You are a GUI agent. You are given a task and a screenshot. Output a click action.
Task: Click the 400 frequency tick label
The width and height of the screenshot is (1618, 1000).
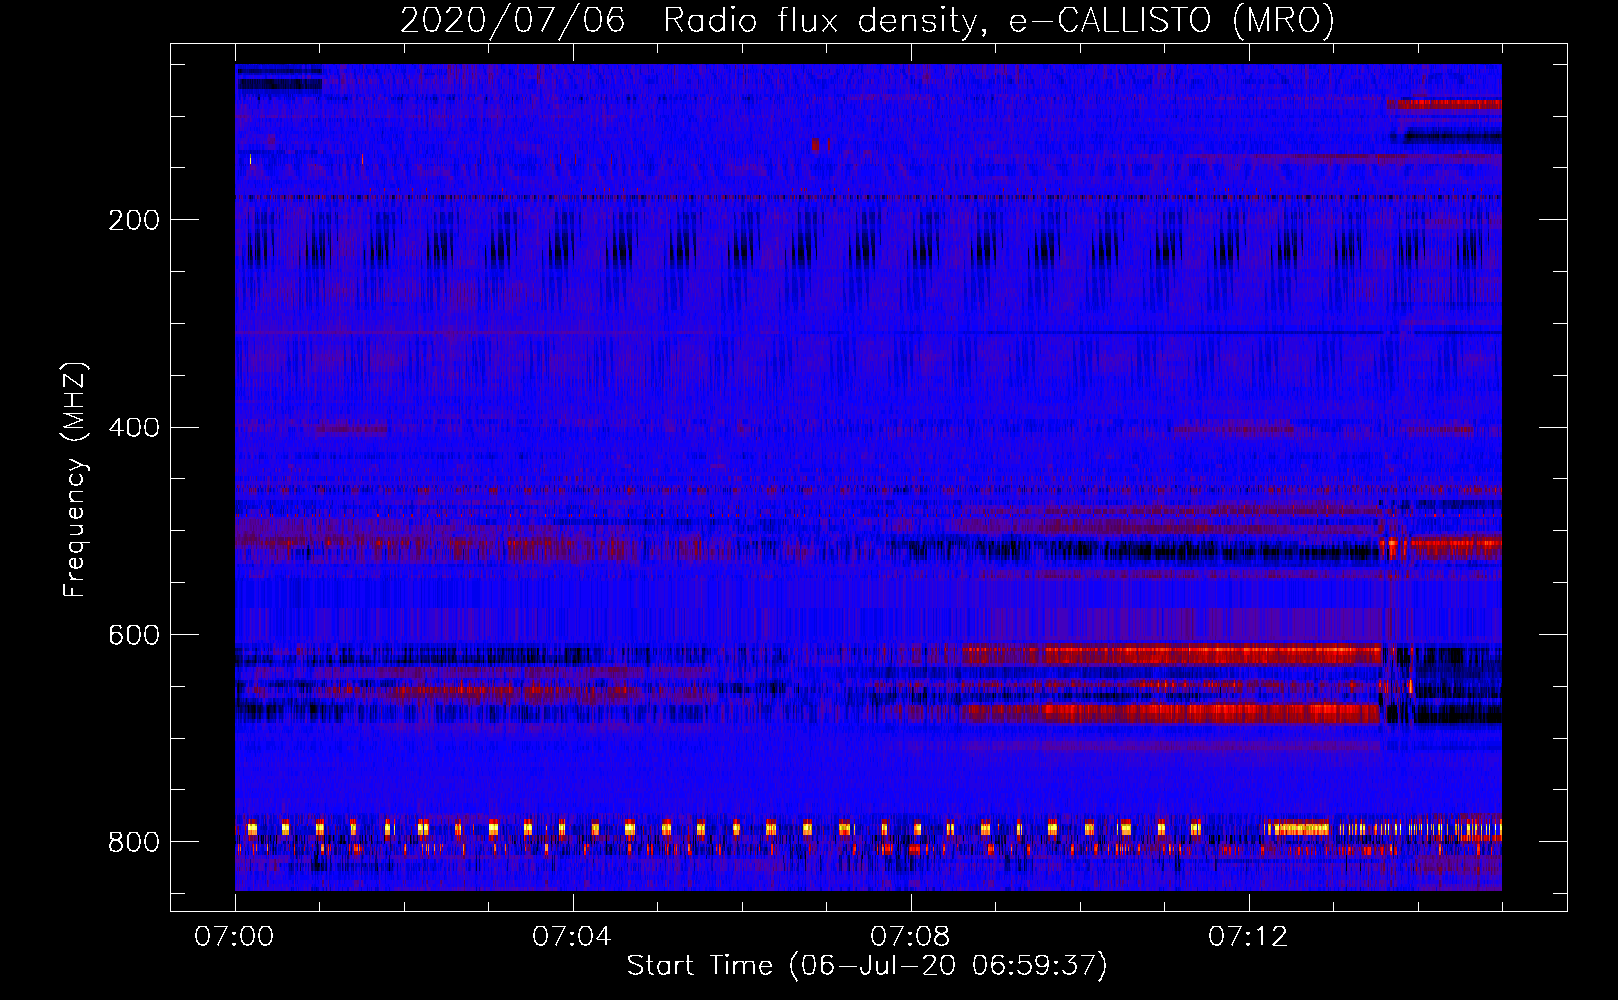[133, 428]
